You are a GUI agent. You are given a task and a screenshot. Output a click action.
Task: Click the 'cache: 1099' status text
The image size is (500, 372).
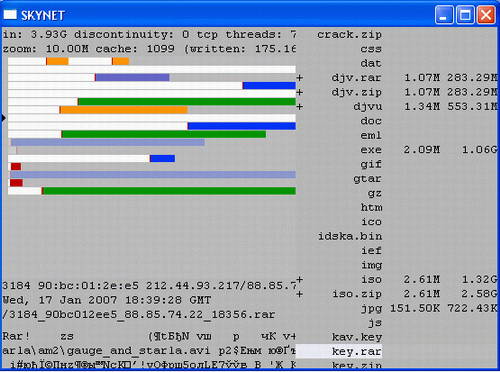tap(135, 49)
